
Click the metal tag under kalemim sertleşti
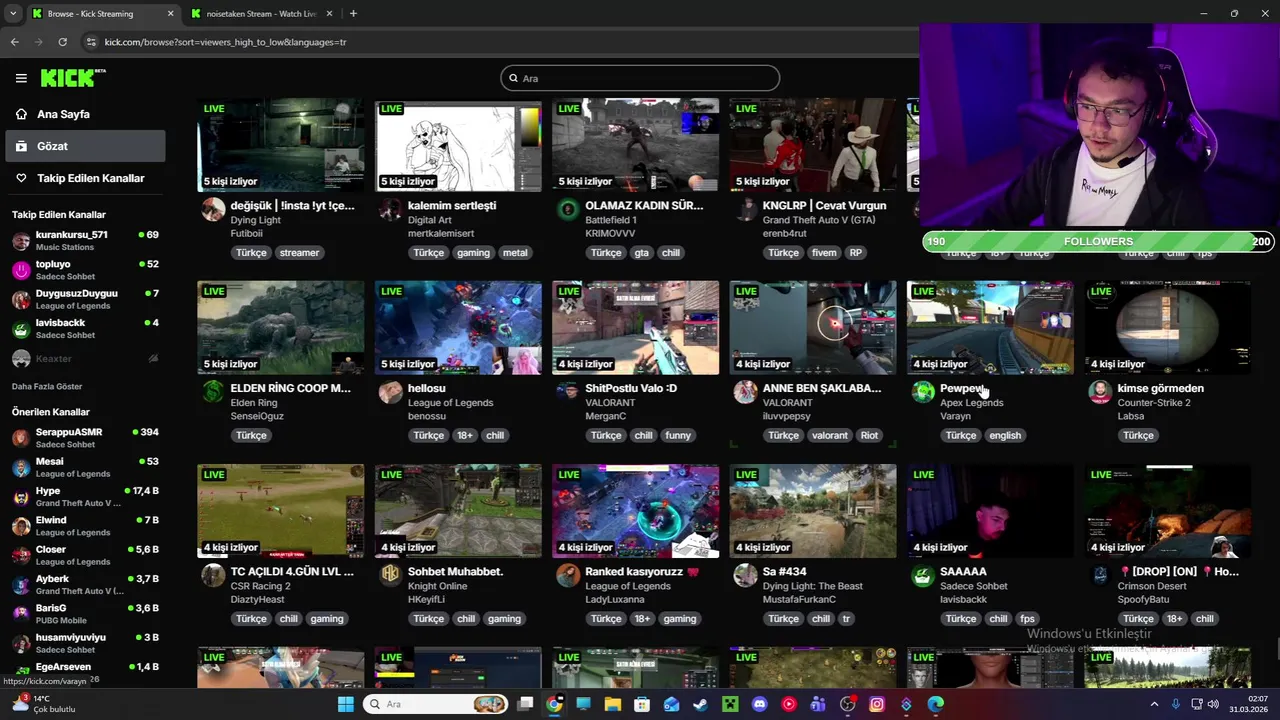pyautogui.click(x=515, y=253)
